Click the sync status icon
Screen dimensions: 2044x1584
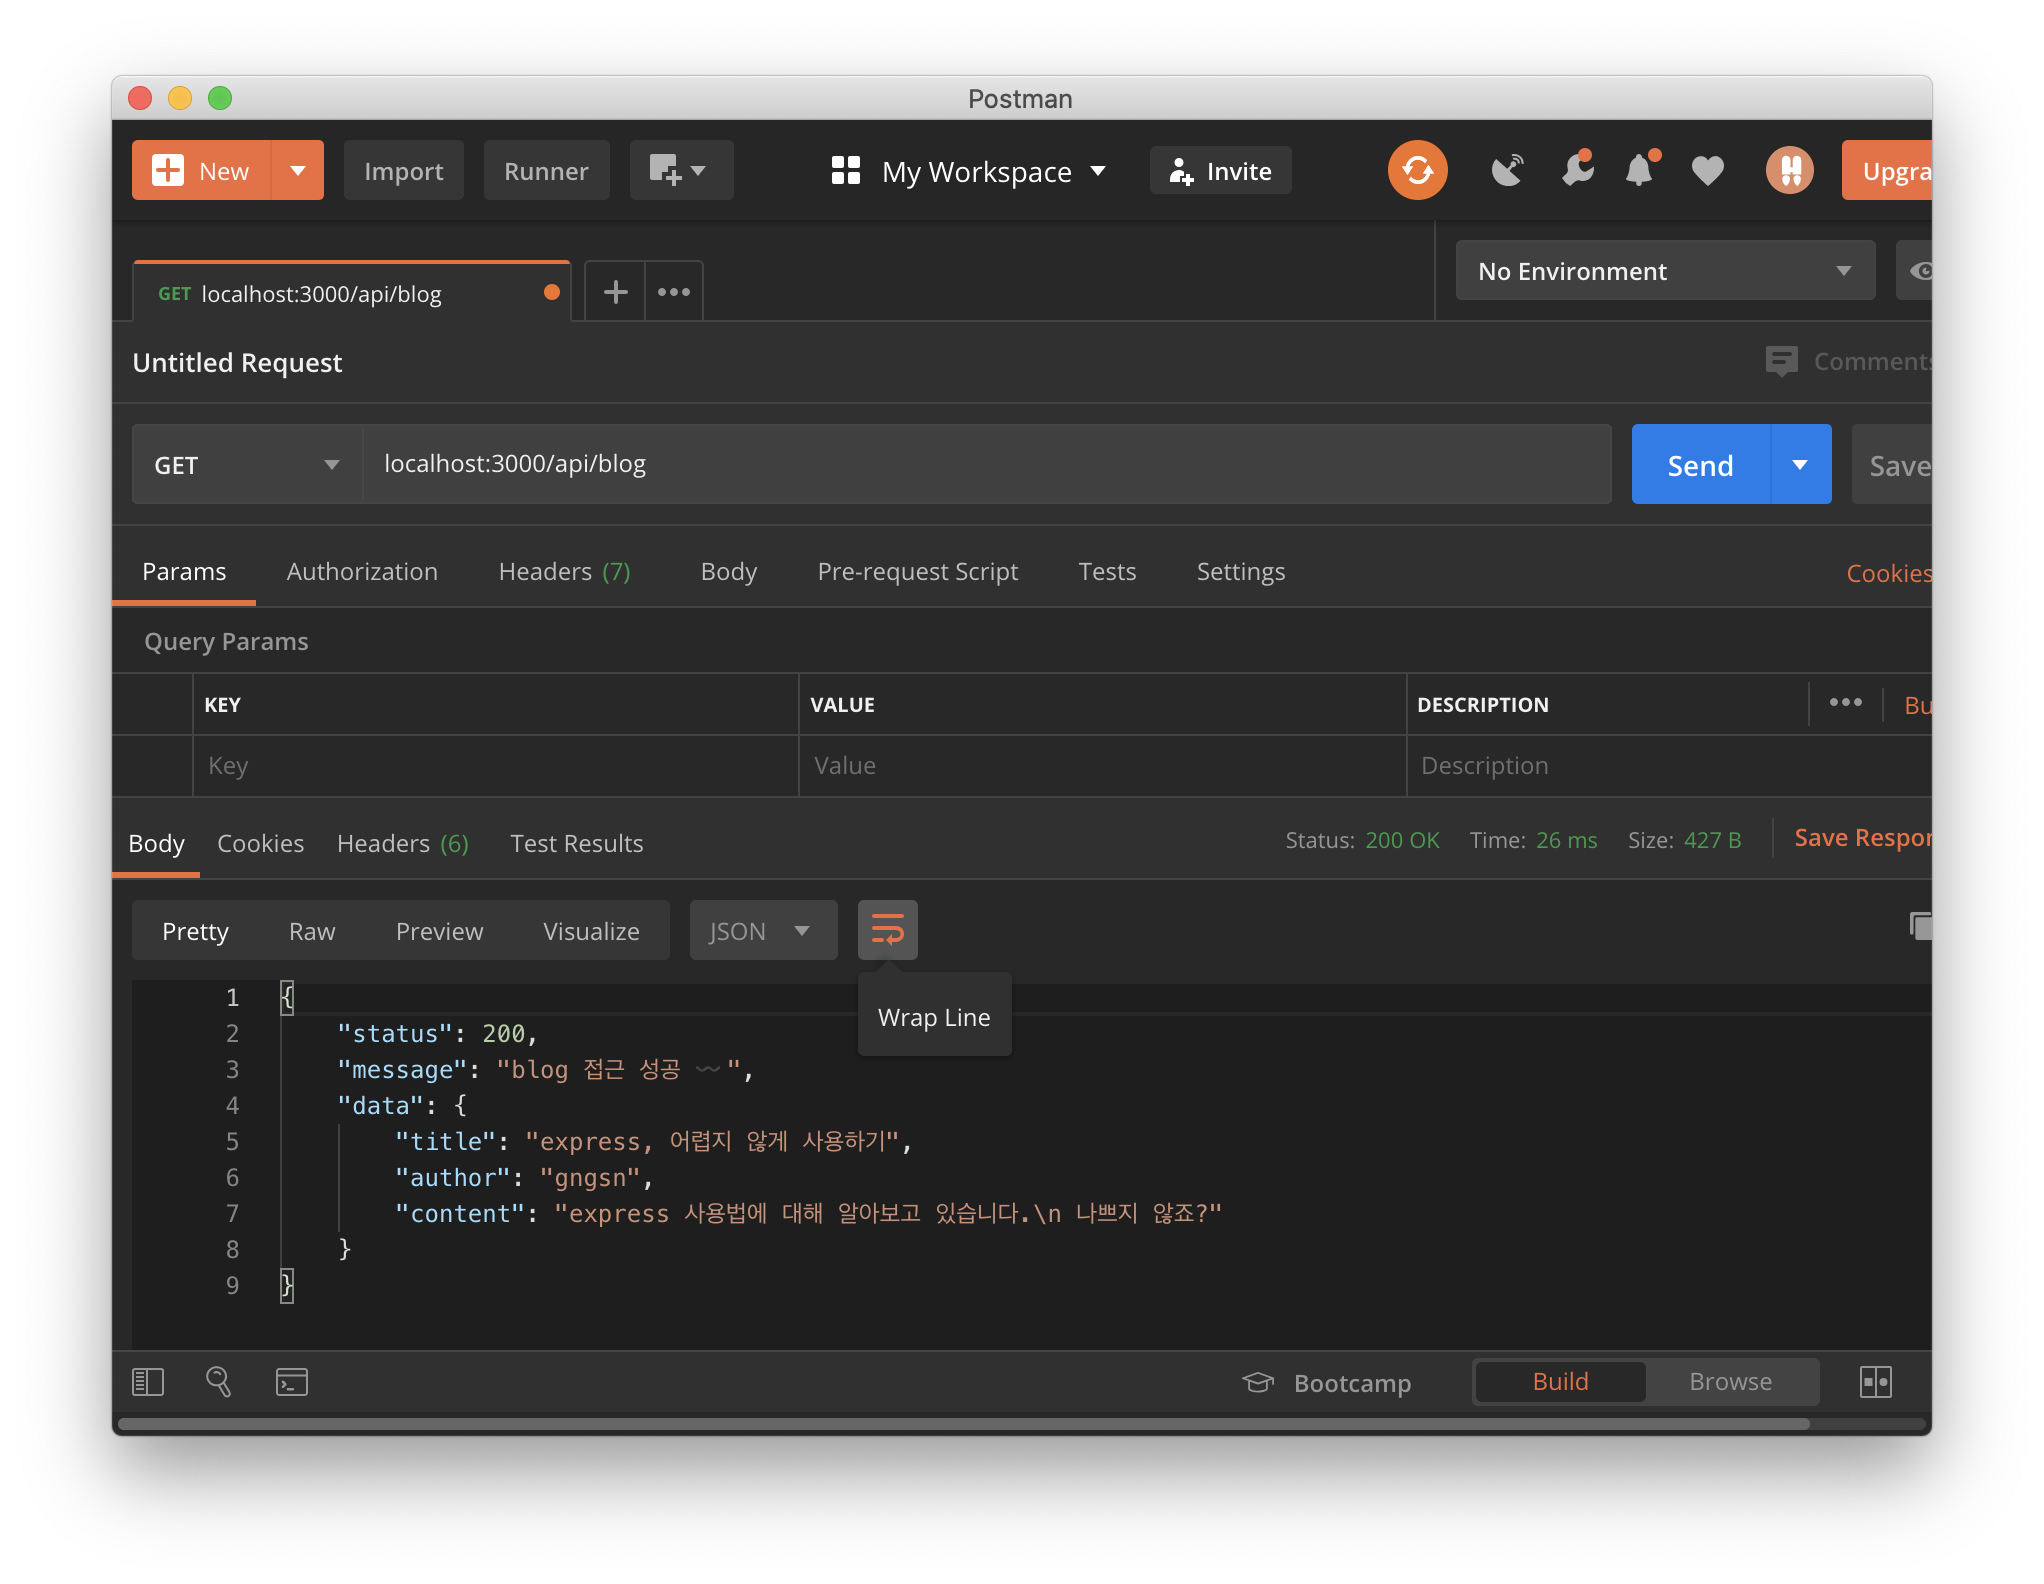(x=1416, y=171)
